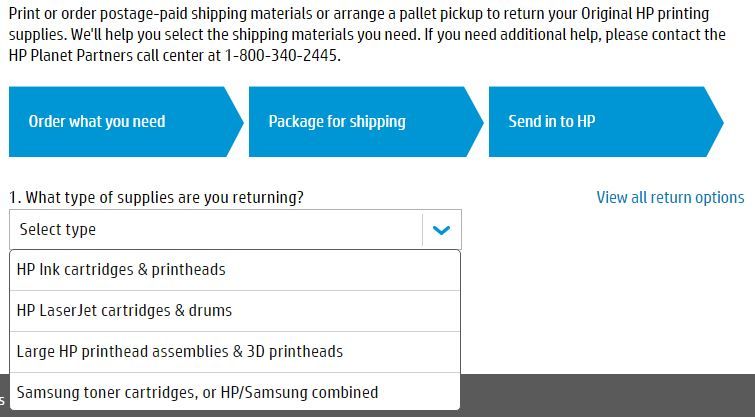Click the blue chevron arrow on the type selector
The height and width of the screenshot is (417, 755).
click(x=441, y=230)
